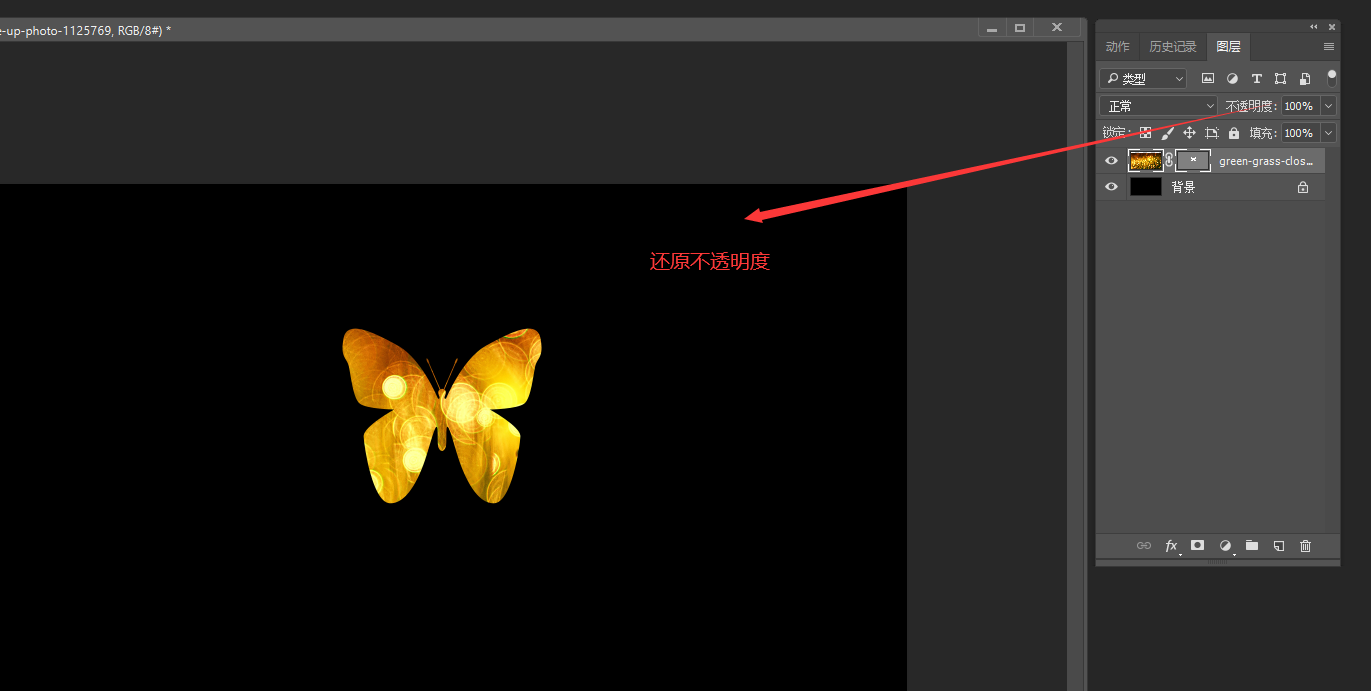Lock all padlock icon
The height and width of the screenshot is (691, 1371).
coord(1234,133)
